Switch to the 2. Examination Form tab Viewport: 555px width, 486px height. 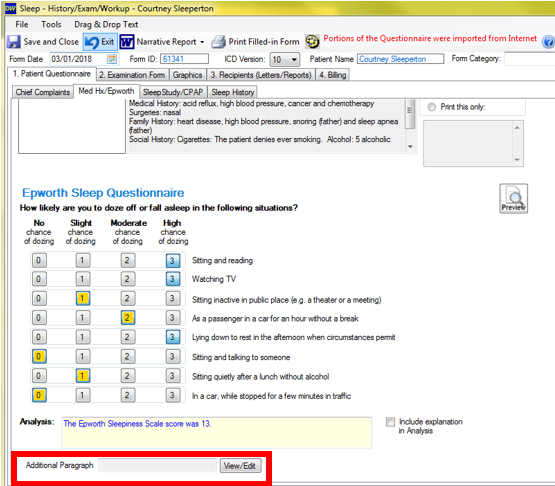(x=132, y=75)
